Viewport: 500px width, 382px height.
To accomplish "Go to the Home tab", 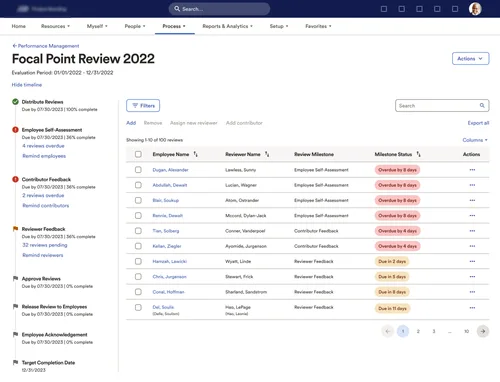I will pyautogui.click(x=19, y=26).
